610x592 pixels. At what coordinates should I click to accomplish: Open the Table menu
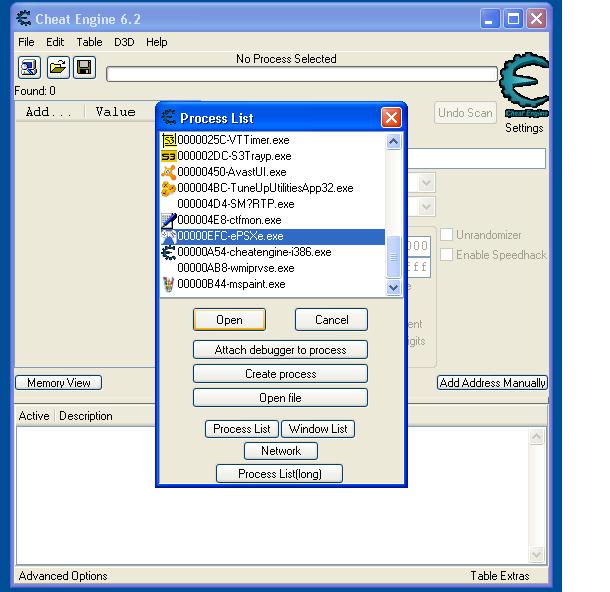click(x=89, y=42)
